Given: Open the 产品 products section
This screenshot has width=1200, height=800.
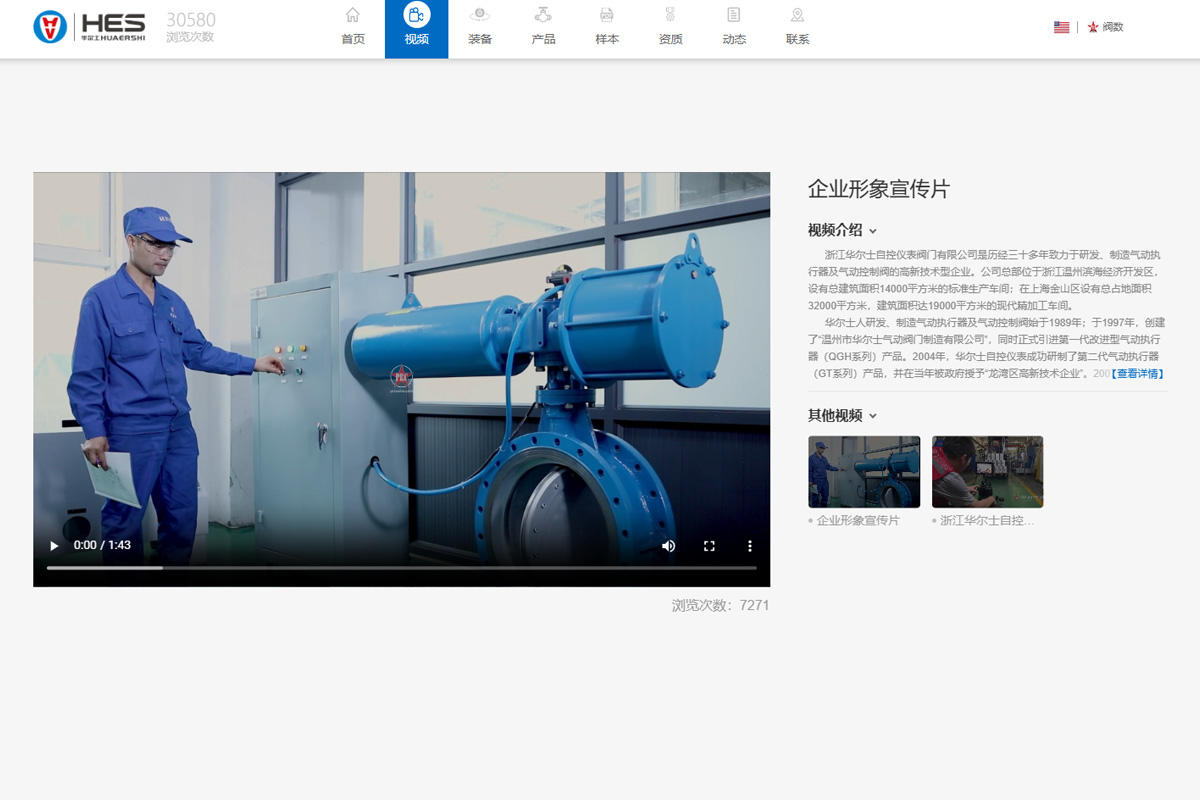Looking at the screenshot, I should click(x=543, y=28).
